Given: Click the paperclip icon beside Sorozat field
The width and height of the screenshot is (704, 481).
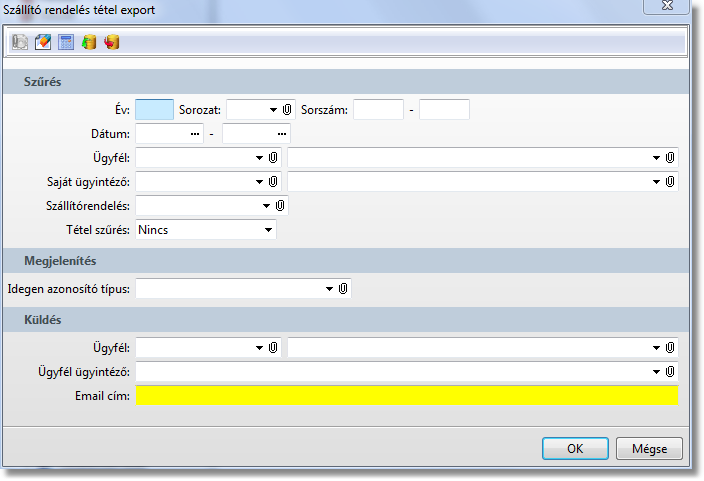Looking at the screenshot, I should point(287,110).
